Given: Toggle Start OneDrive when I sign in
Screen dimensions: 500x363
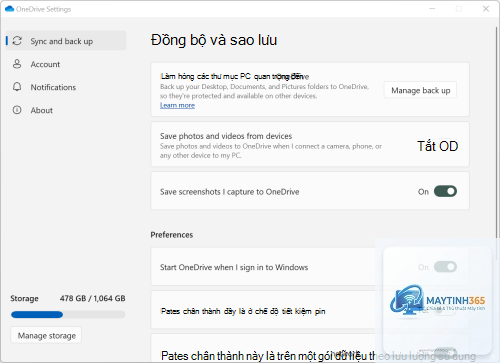Looking at the screenshot, I should point(445,267).
